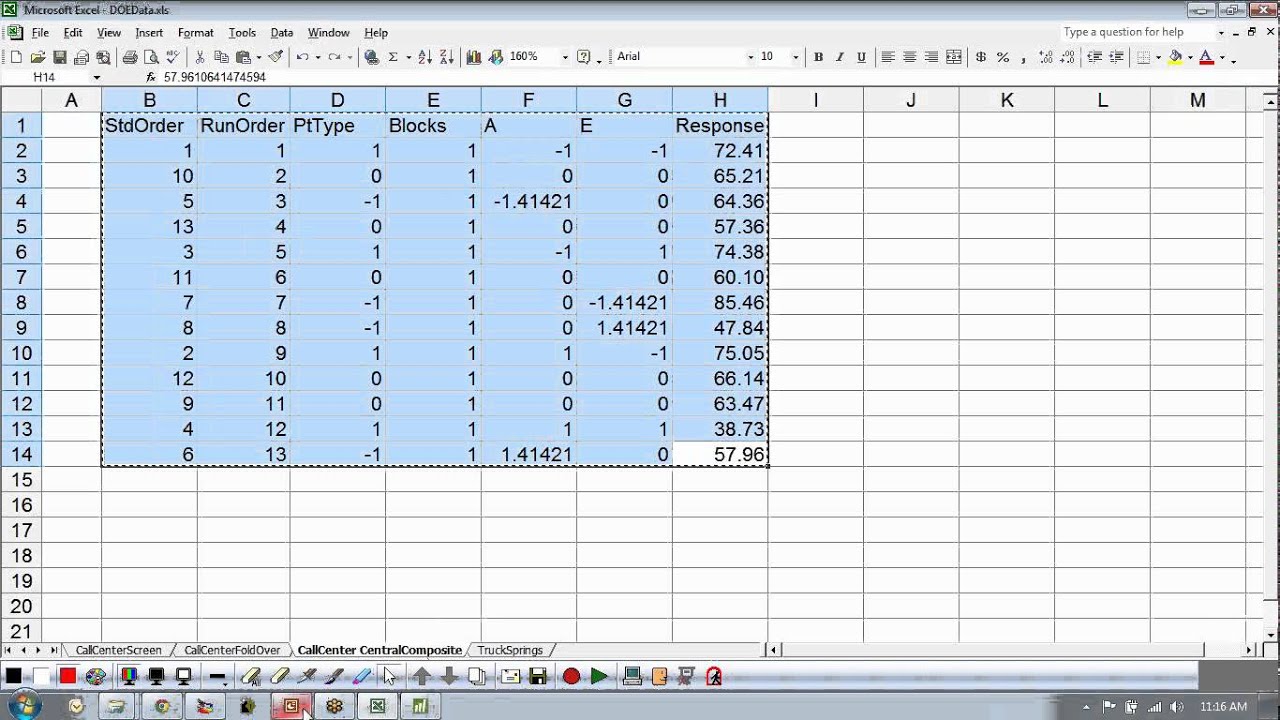This screenshot has height=720, width=1280.
Task: Open the Borders dropdown arrow
Action: 1158,57
